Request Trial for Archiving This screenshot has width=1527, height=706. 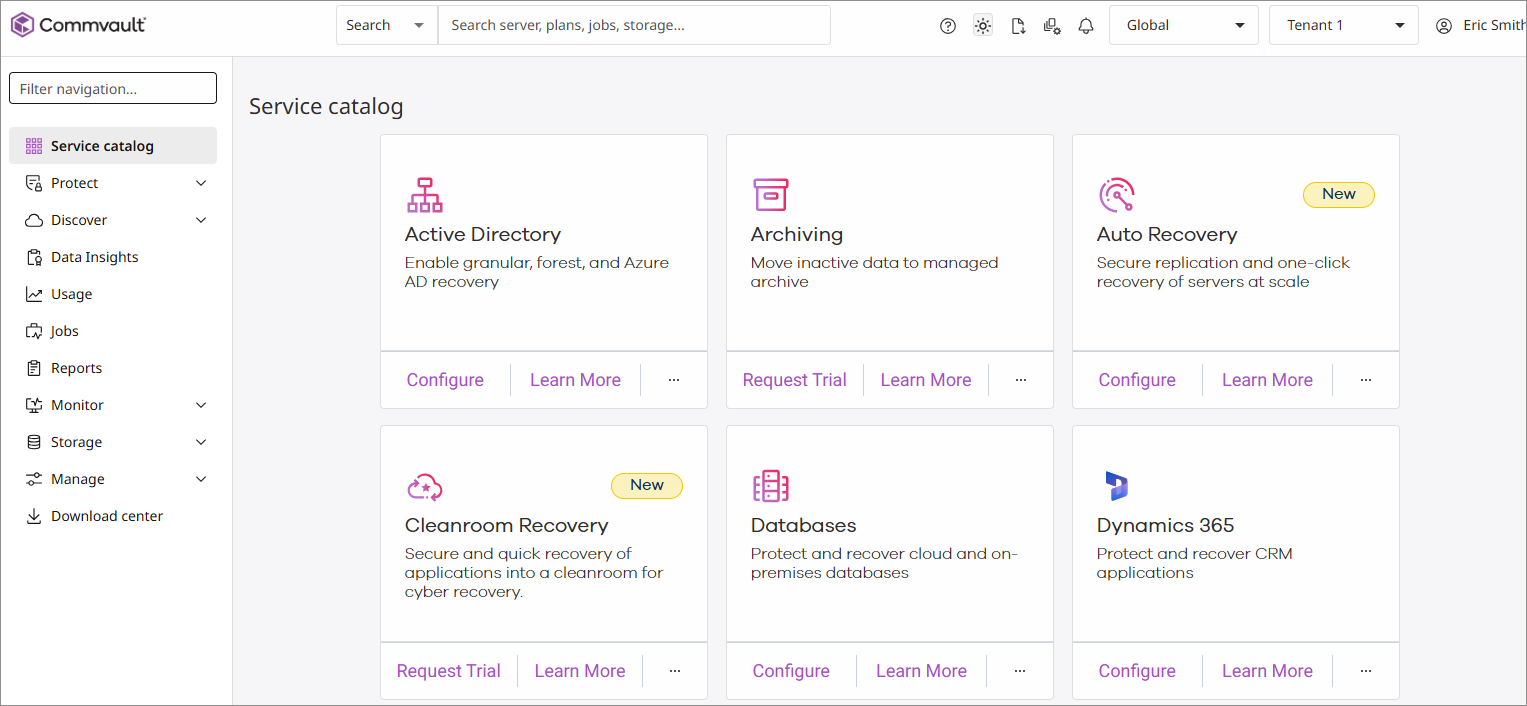click(x=795, y=380)
